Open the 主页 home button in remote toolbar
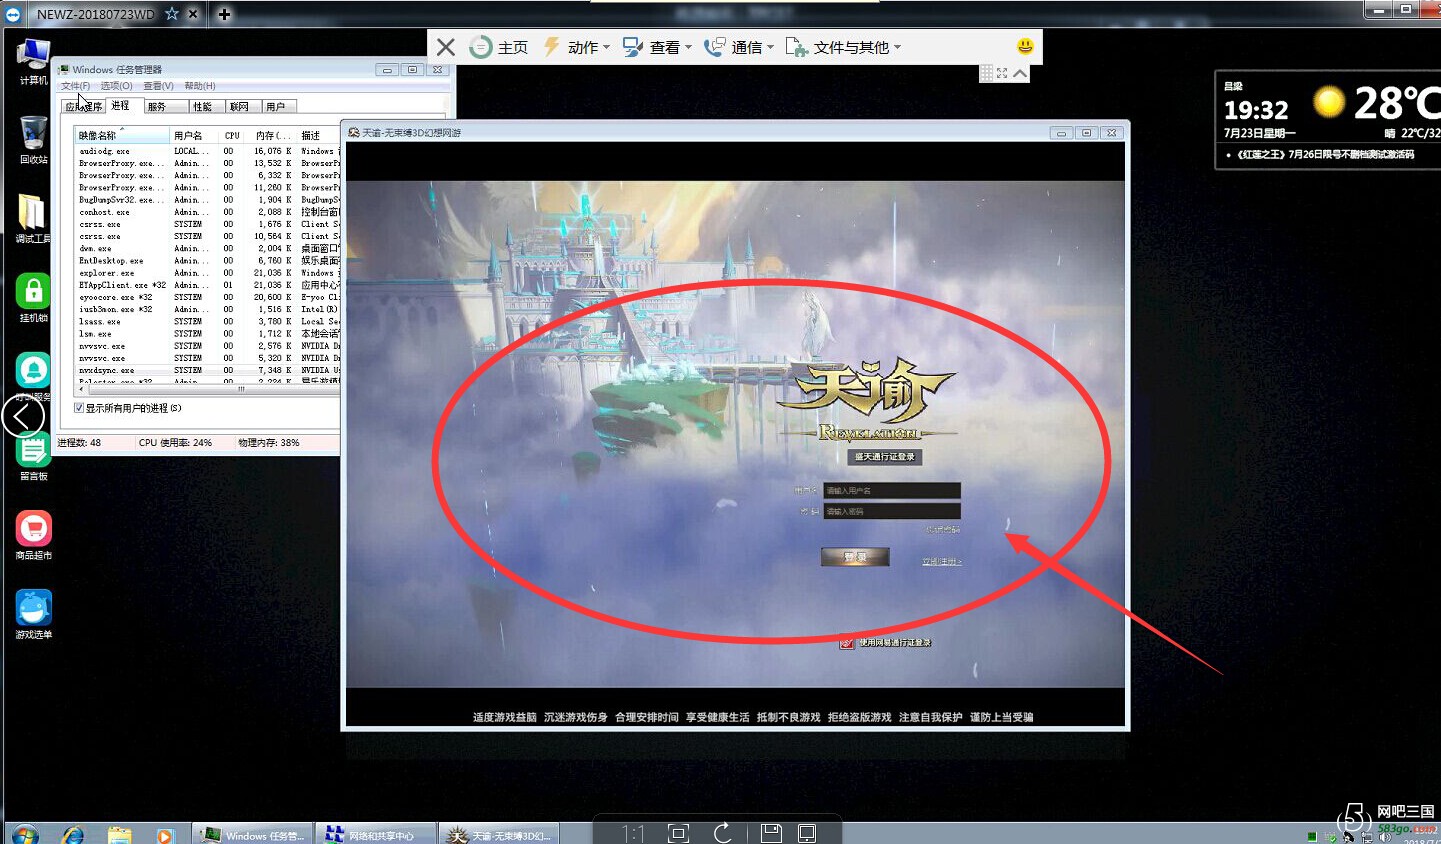1441x844 pixels. point(498,47)
